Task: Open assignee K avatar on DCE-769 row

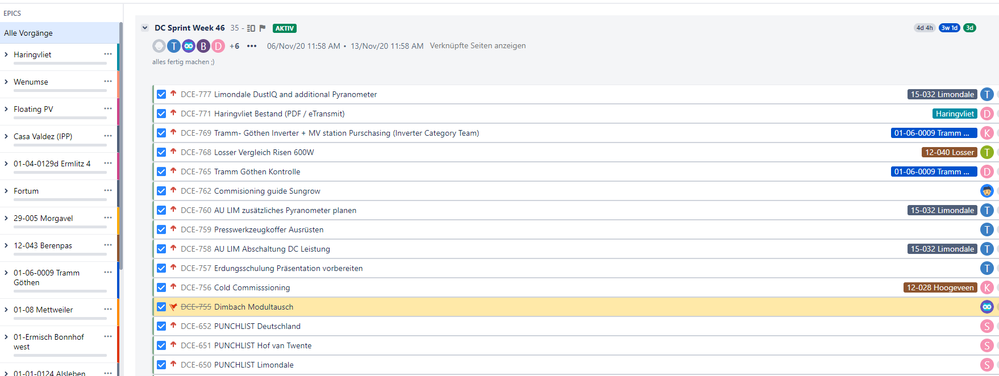Action: (x=987, y=133)
